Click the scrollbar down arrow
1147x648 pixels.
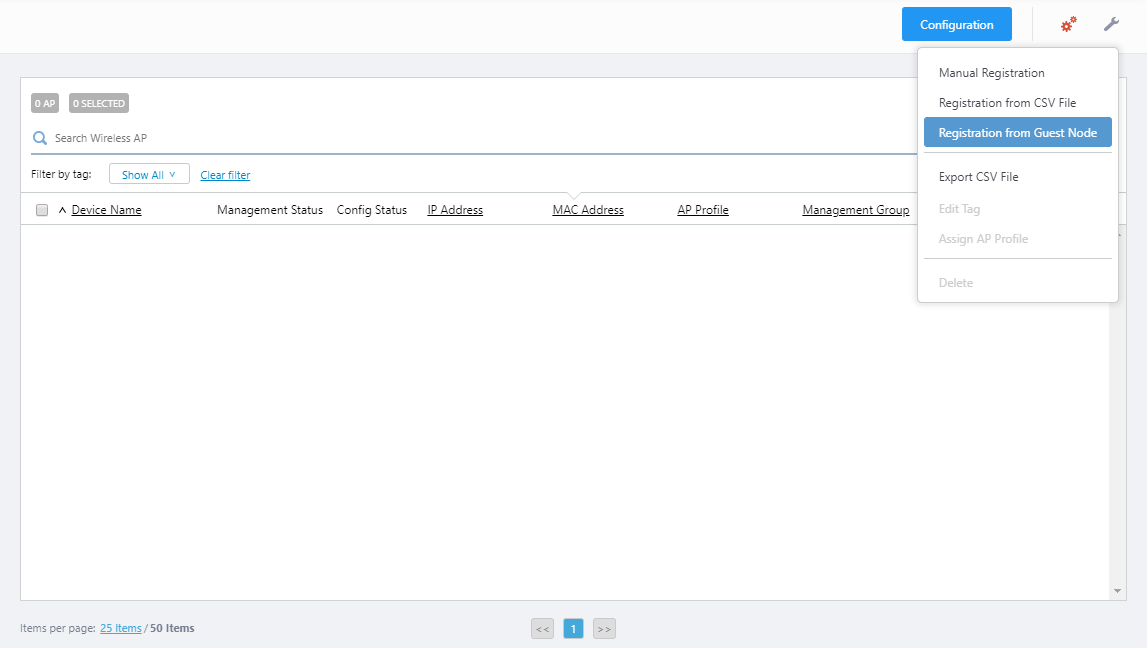click(x=1117, y=591)
